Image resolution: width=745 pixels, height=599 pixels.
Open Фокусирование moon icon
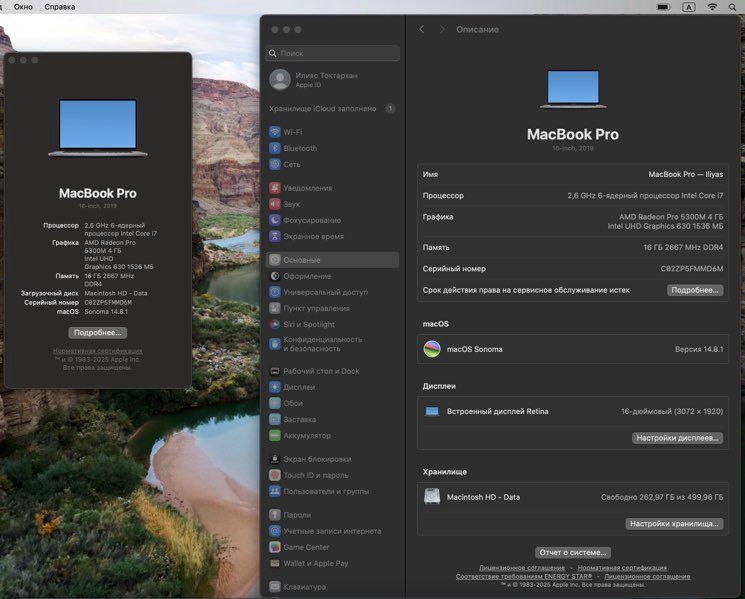(x=275, y=220)
